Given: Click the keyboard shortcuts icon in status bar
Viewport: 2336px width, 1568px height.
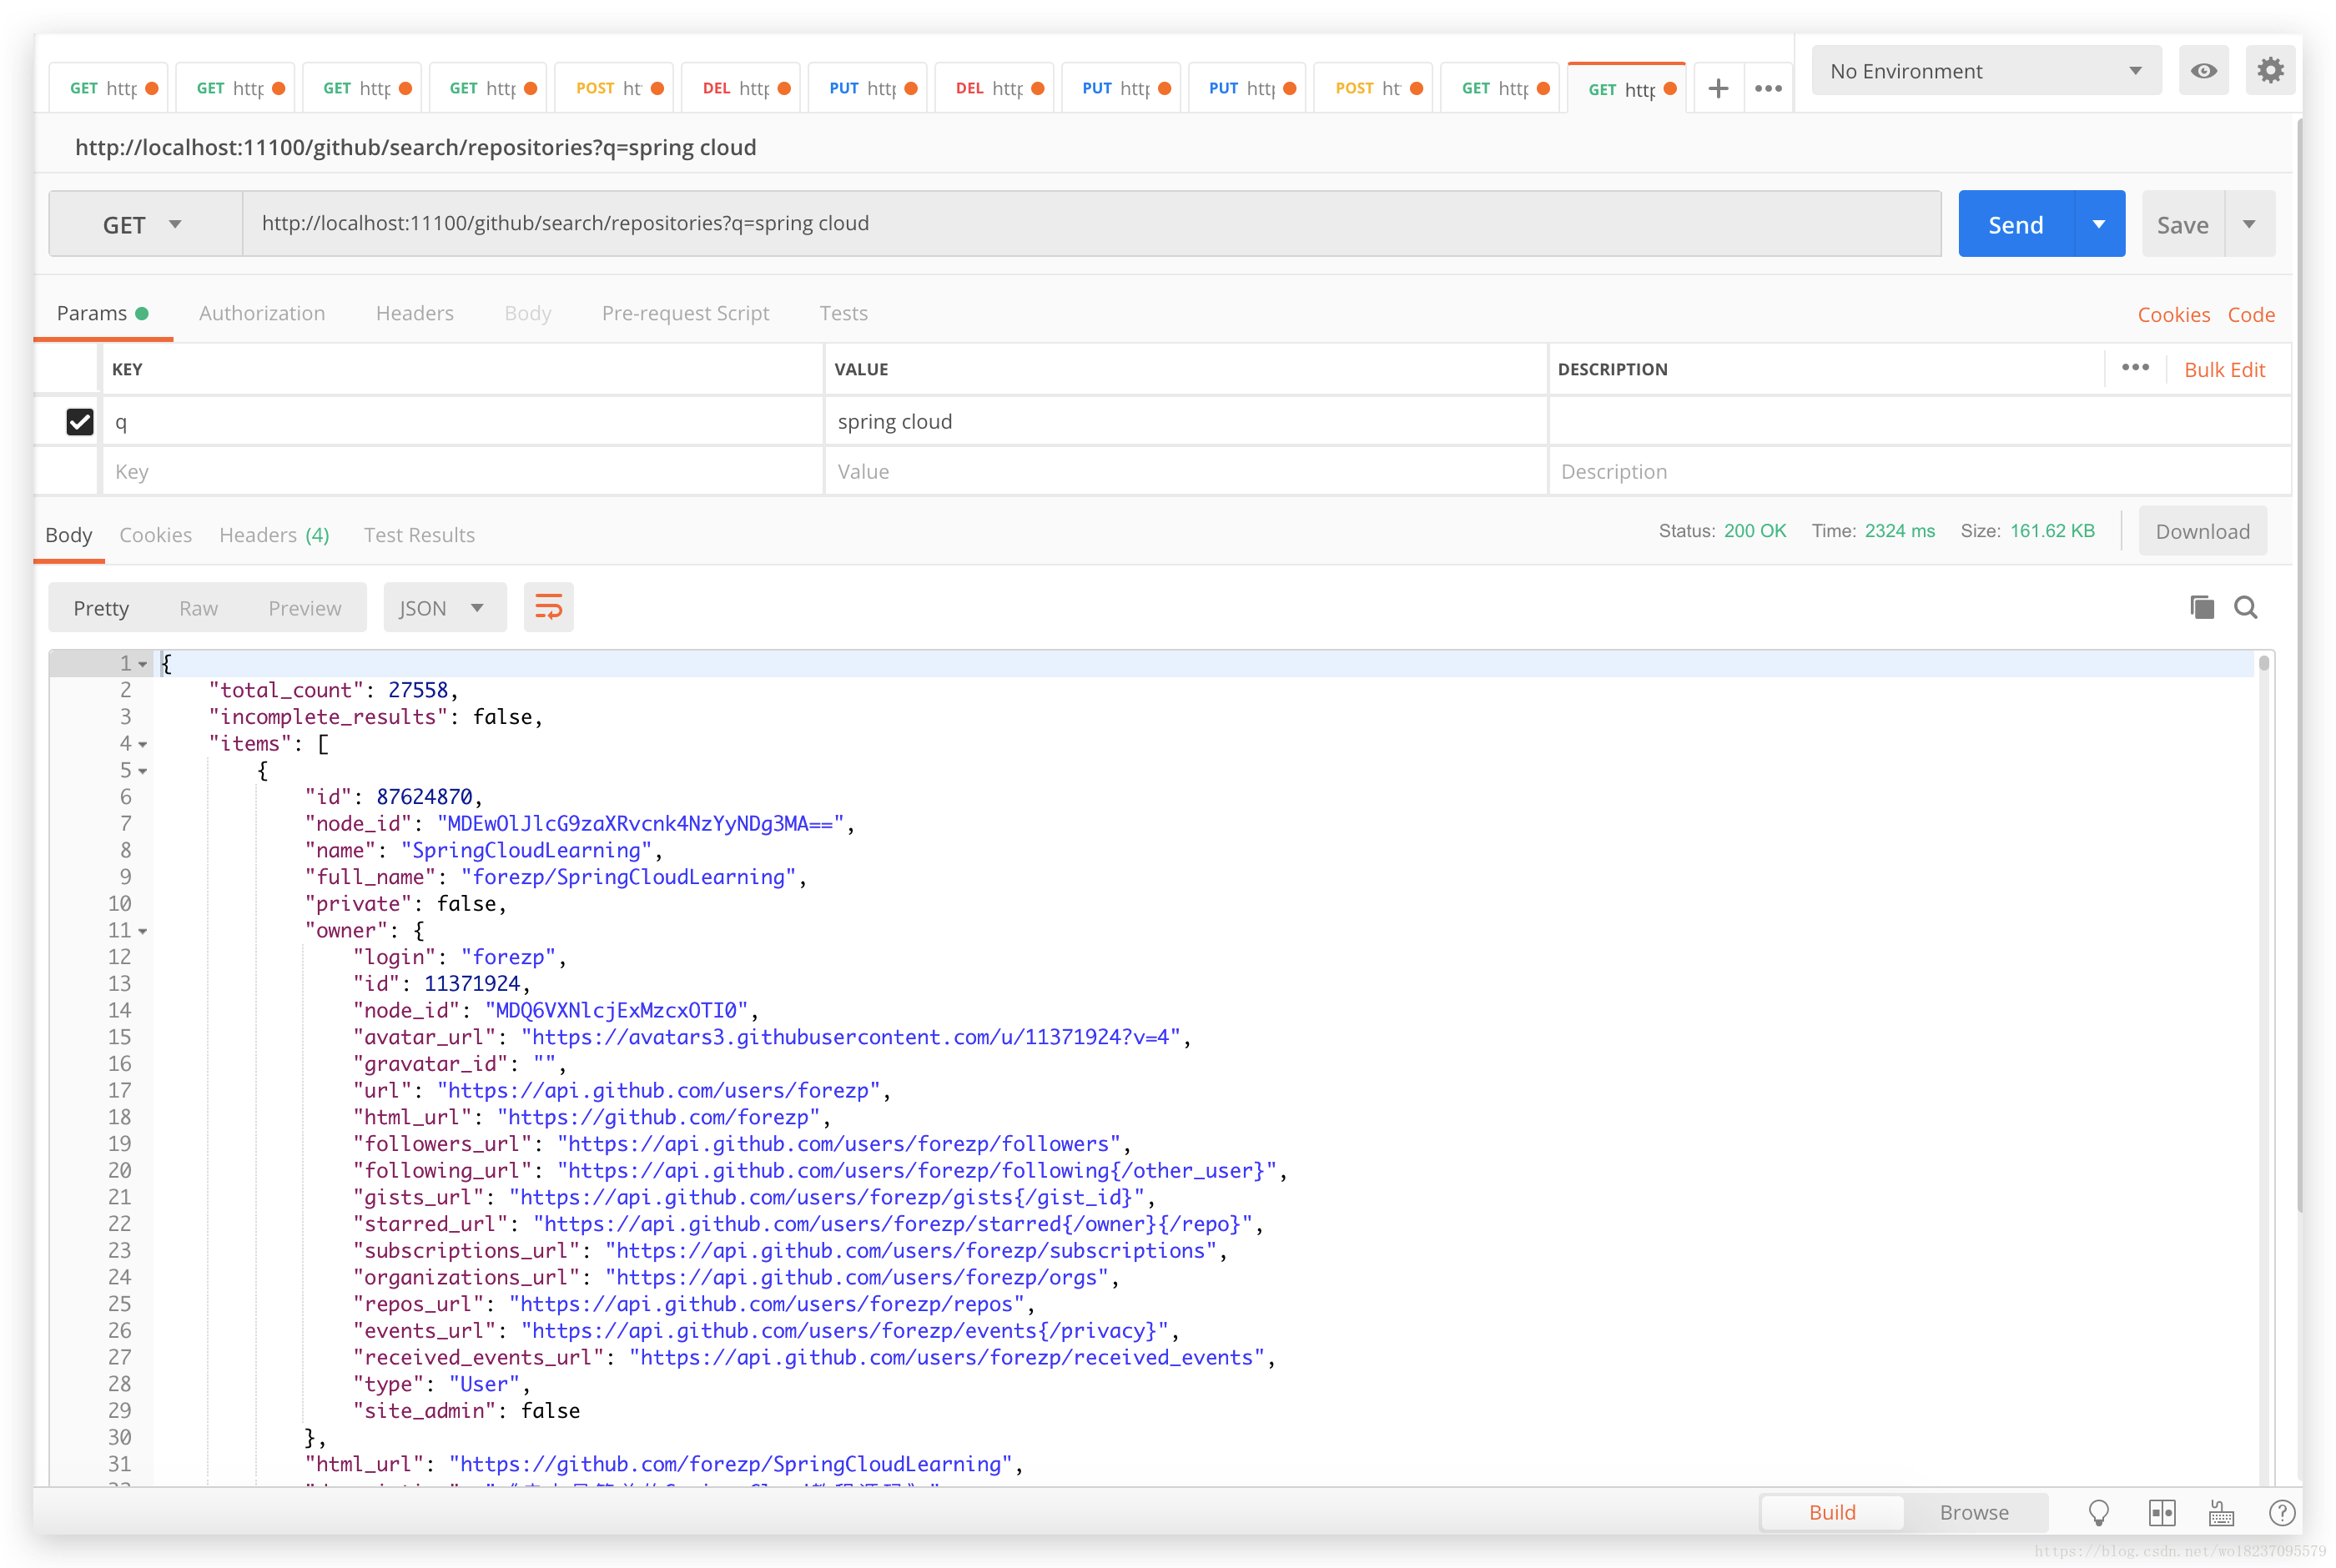Looking at the screenshot, I should tap(2221, 1512).
